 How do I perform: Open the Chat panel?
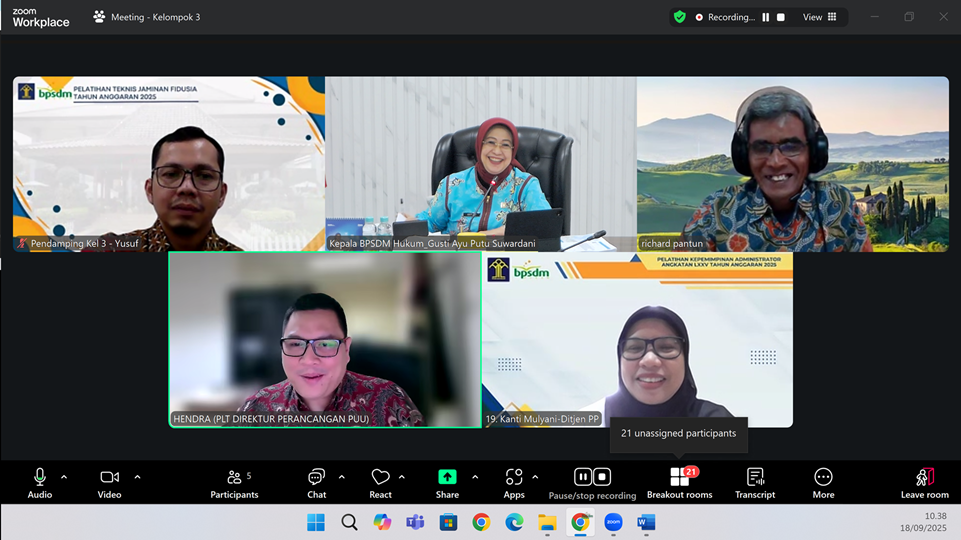coord(316,484)
